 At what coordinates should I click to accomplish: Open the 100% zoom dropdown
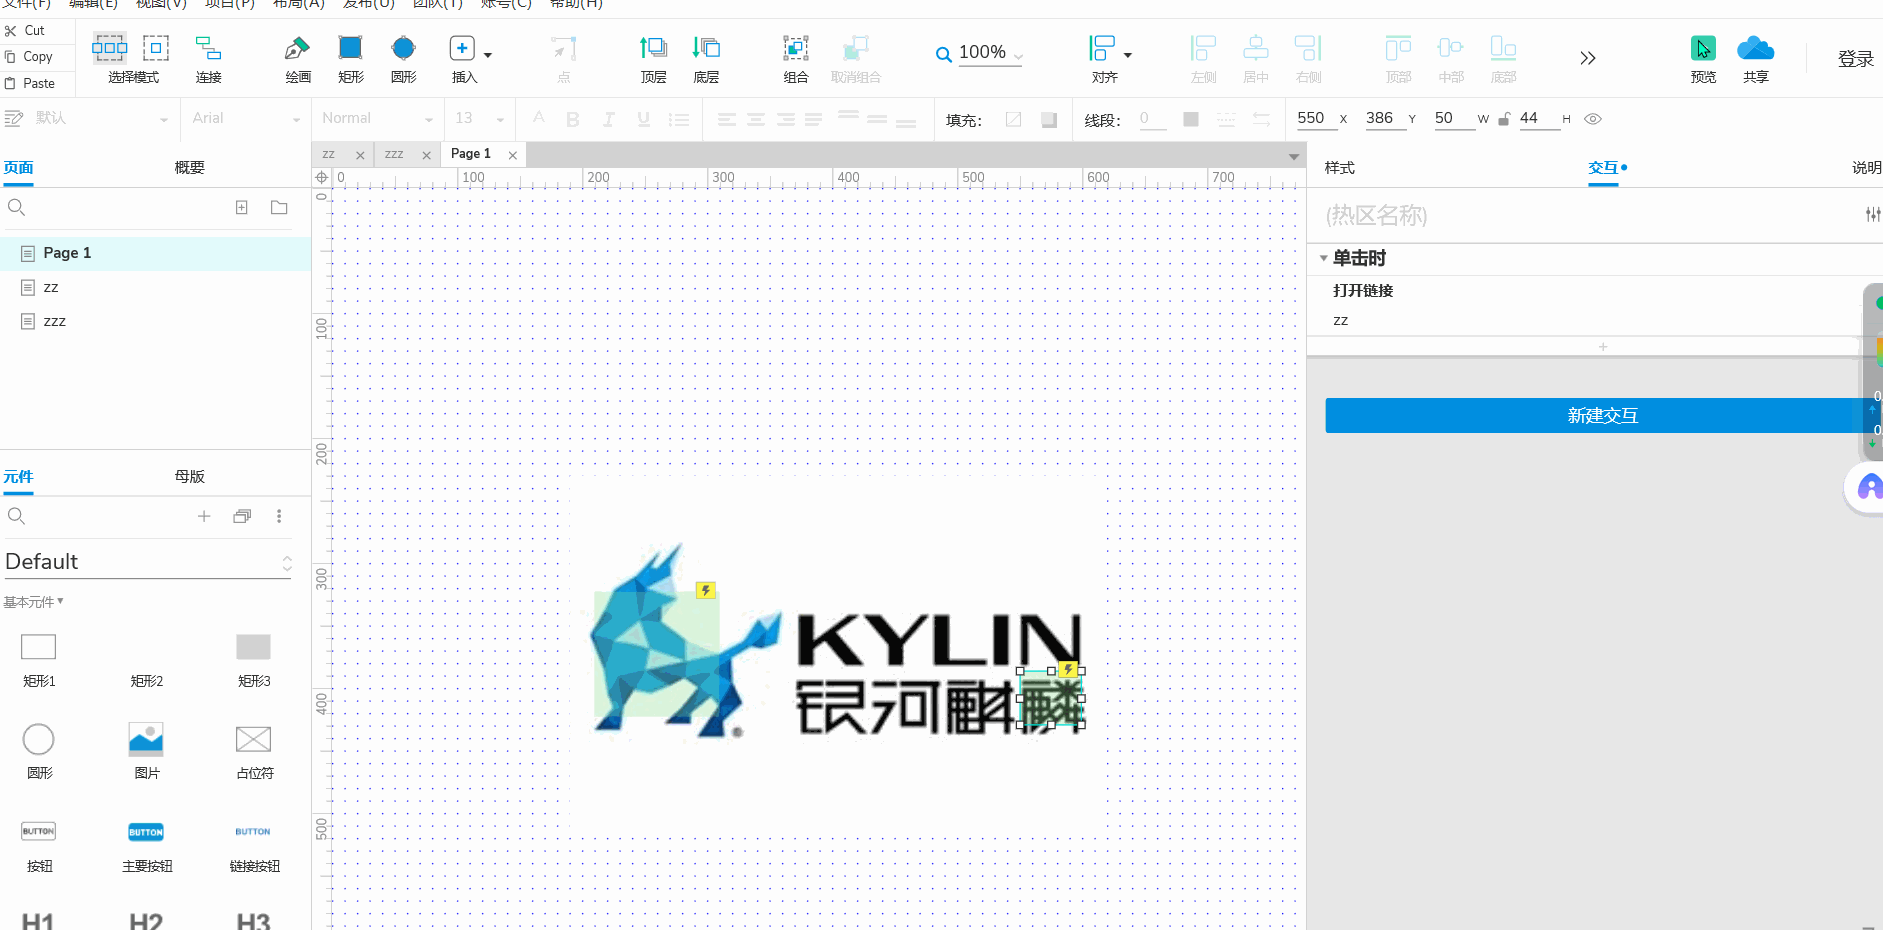click(x=1017, y=57)
